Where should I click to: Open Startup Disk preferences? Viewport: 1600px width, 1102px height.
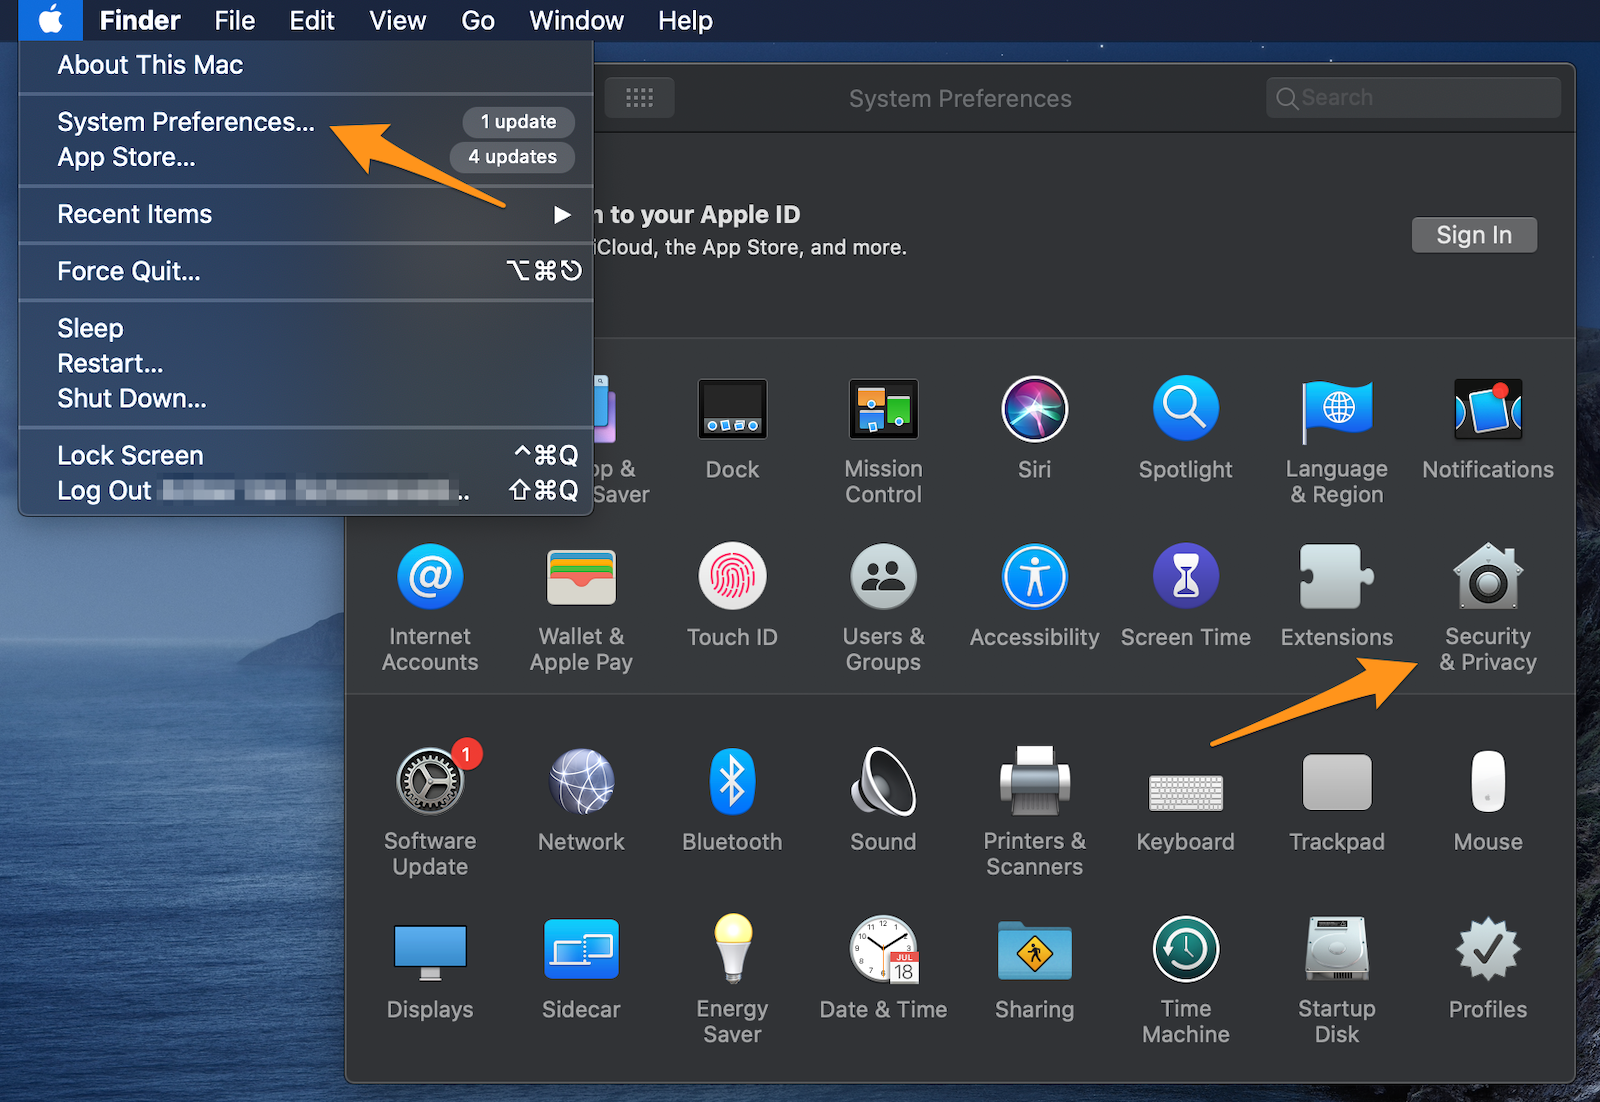1337,980
